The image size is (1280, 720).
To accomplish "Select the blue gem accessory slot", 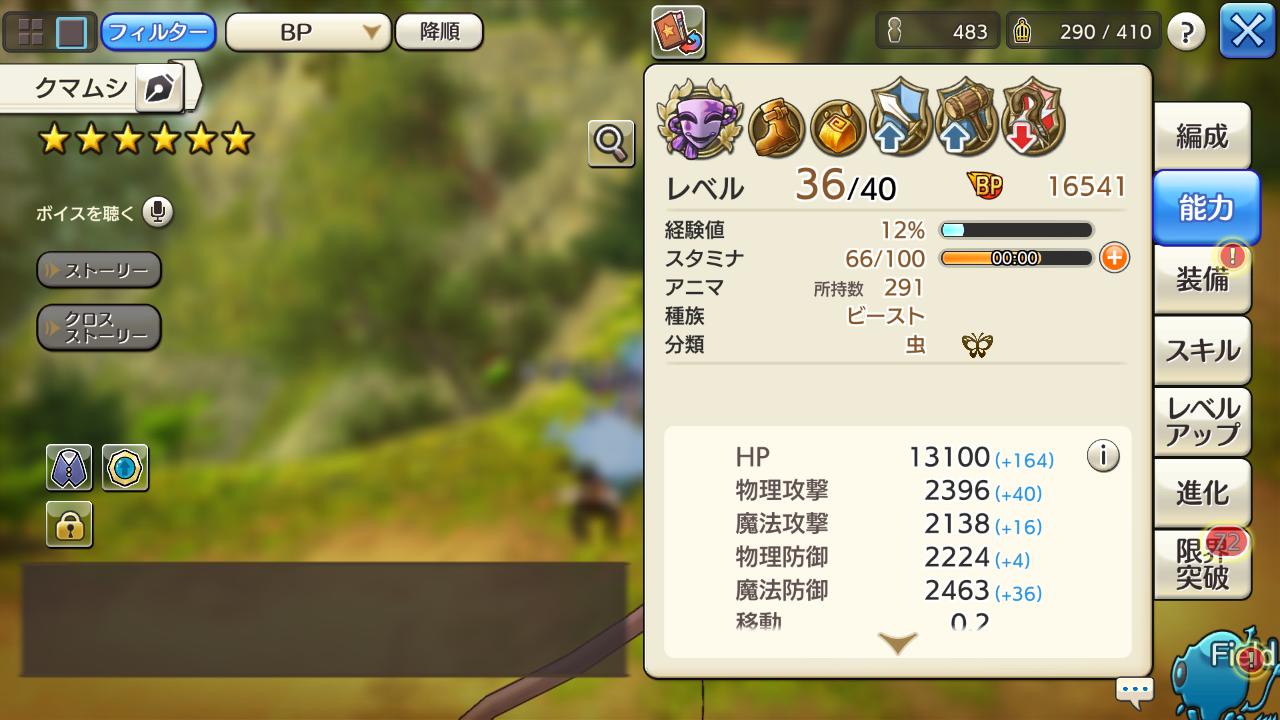I will click(x=125, y=468).
